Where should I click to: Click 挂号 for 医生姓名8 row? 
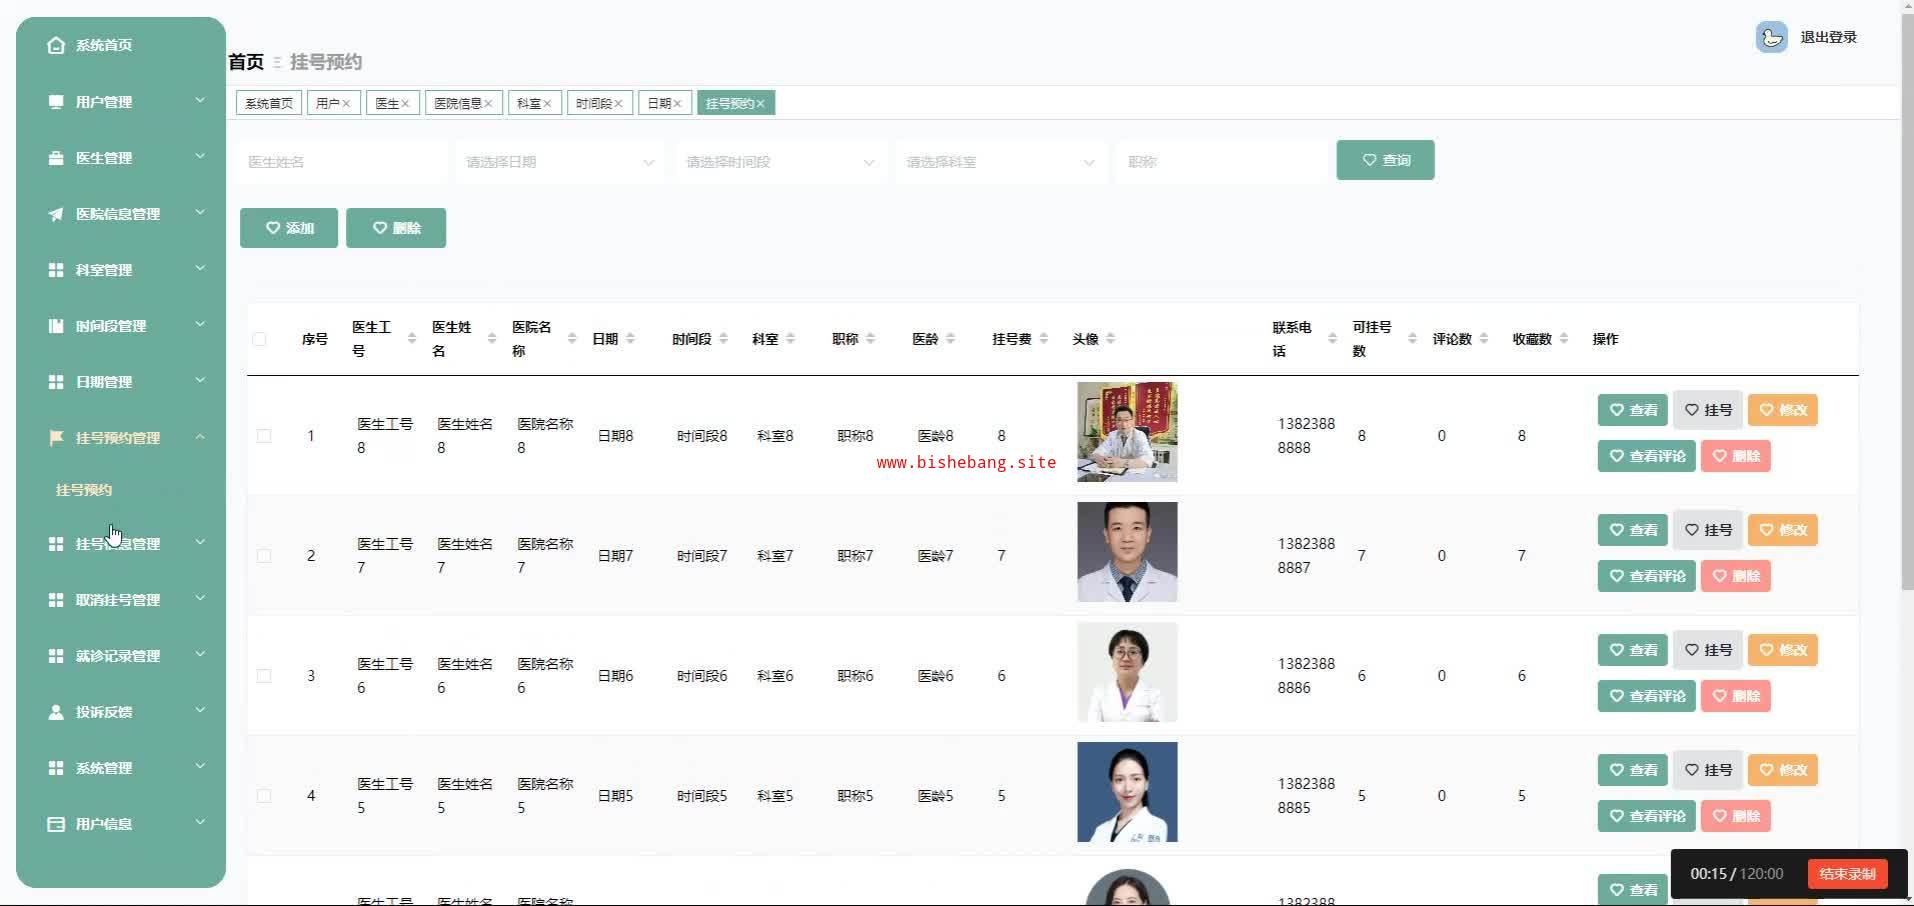(x=1708, y=410)
